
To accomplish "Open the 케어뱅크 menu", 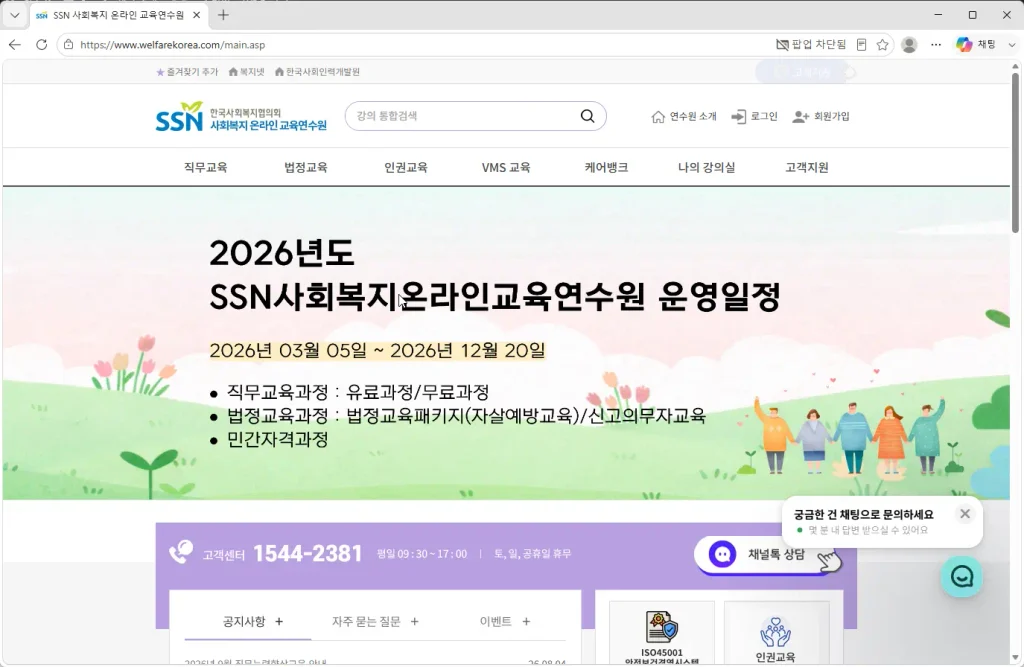I will point(606,167).
